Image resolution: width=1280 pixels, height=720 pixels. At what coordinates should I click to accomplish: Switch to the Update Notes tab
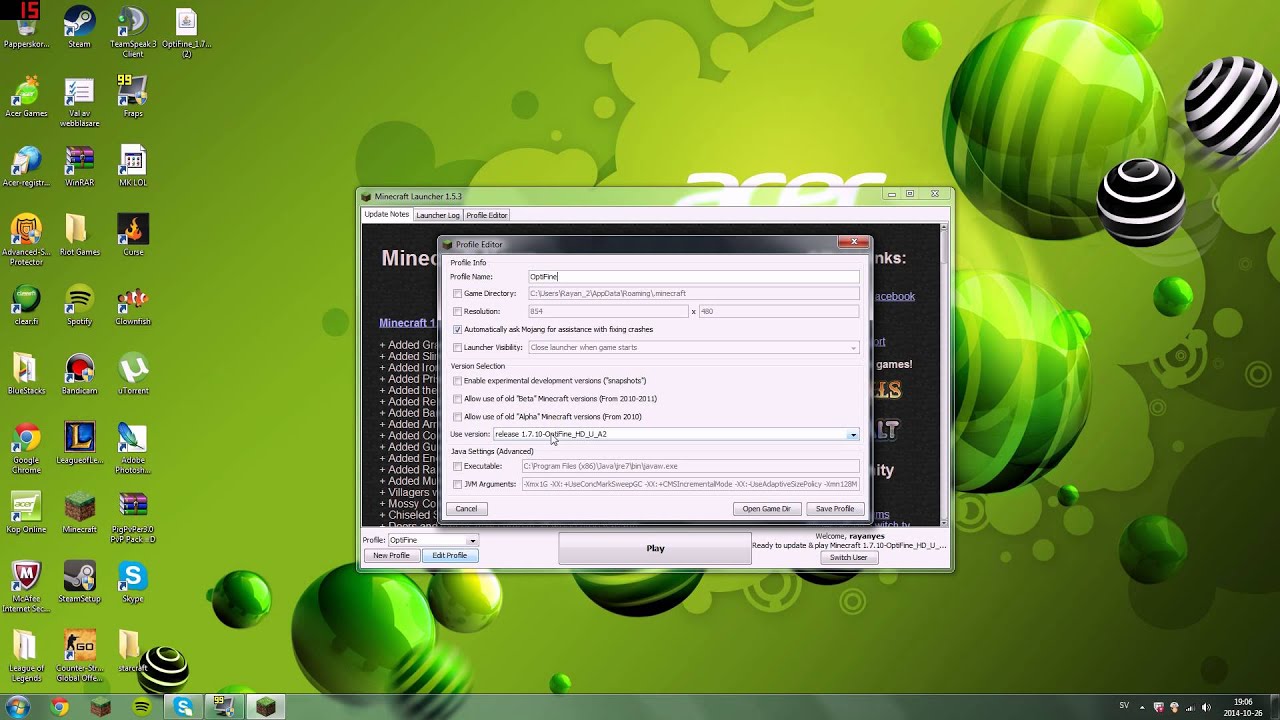point(386,215)
